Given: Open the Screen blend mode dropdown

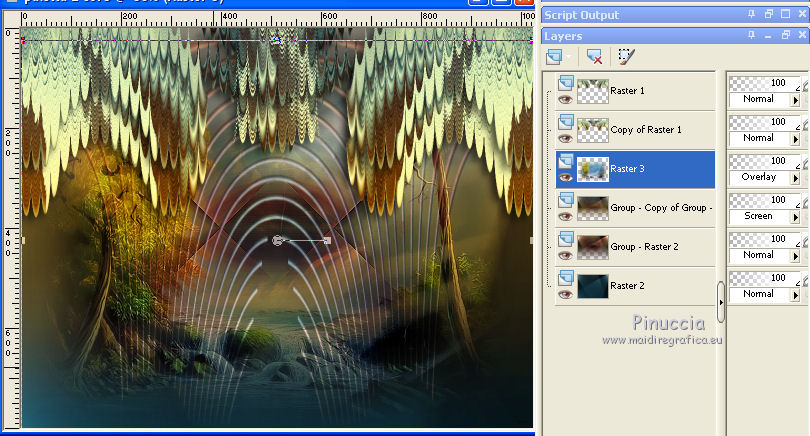Looking at the screenshot, I should 796,216.
